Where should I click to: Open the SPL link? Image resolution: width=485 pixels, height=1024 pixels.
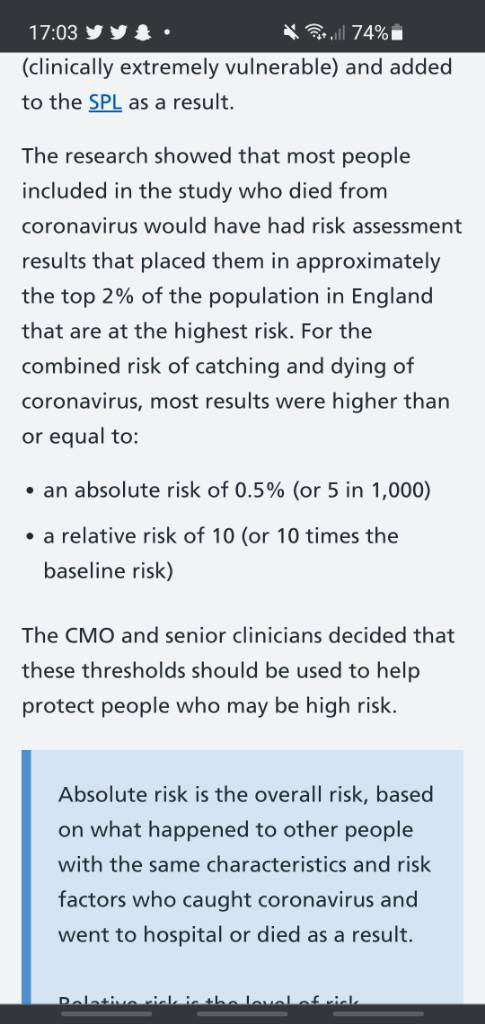coord(105,103)
